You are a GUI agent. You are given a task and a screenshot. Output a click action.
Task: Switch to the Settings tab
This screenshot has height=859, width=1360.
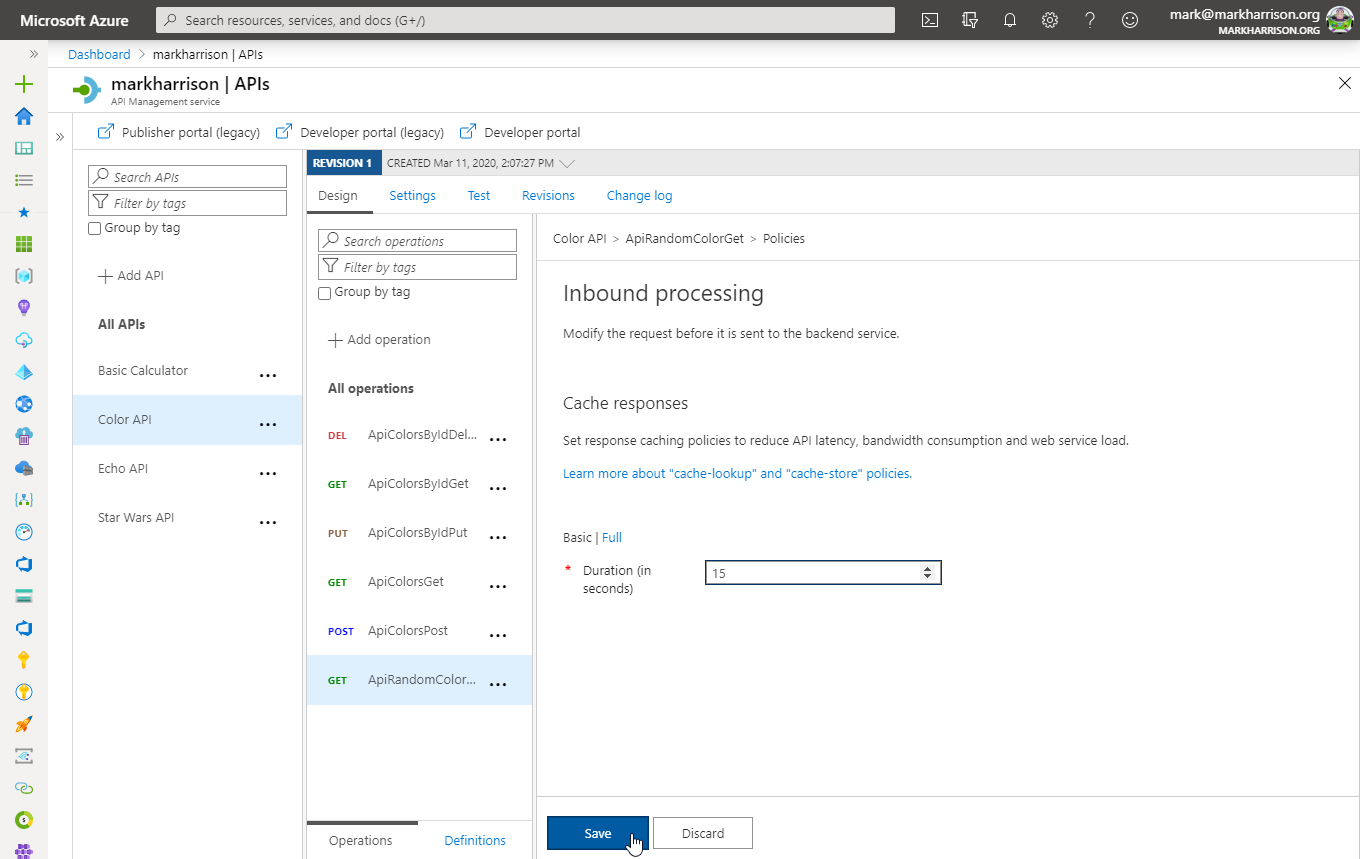click(412, 195)
